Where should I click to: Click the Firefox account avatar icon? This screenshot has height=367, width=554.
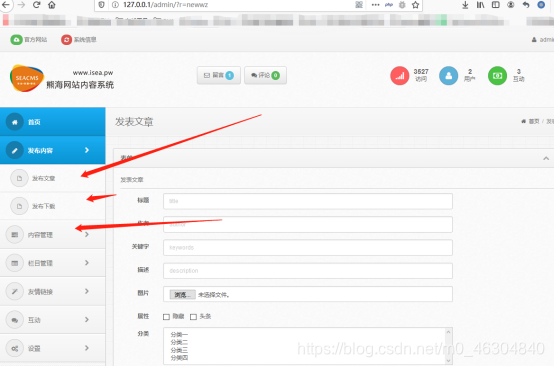[511, 5]
